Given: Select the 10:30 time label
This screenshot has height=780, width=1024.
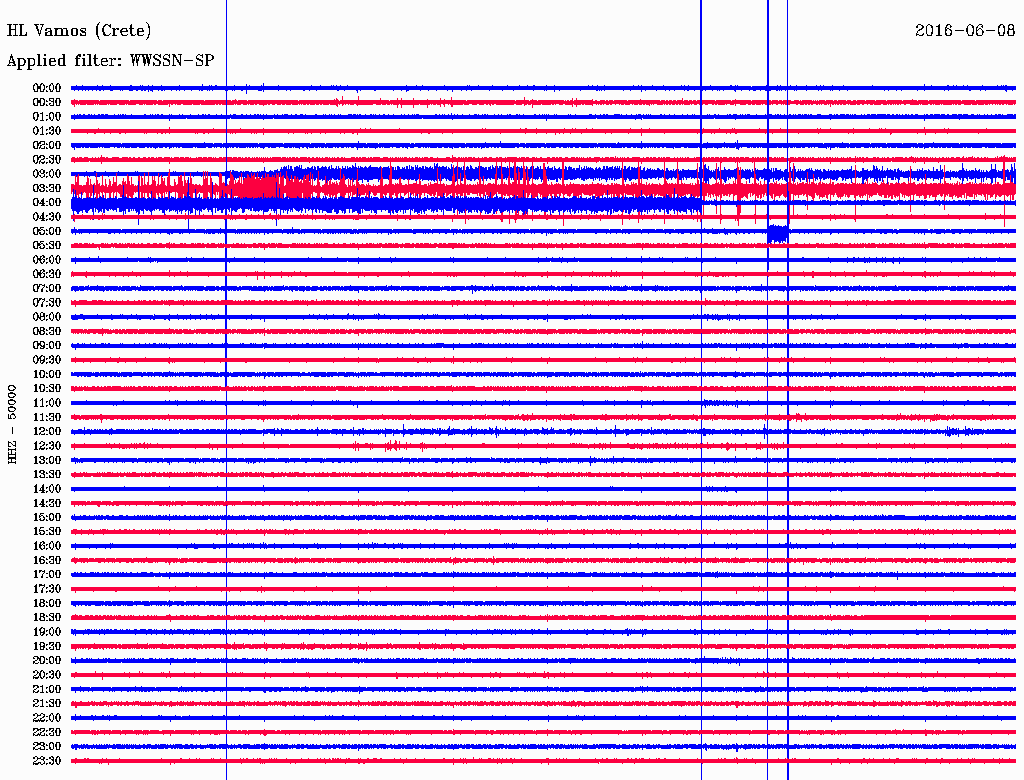Looking at the screenshot, I should pos(47,388).
